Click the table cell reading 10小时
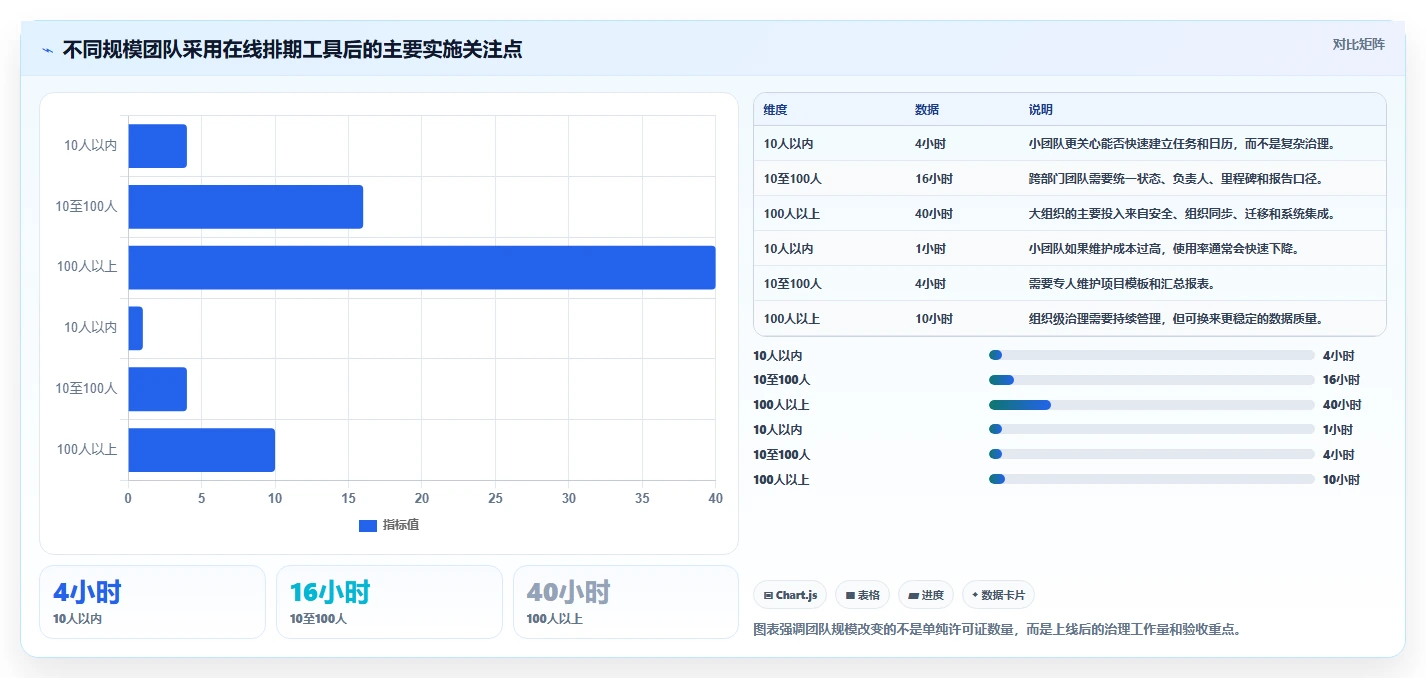 pyautogui.click(x=934, y=319)
